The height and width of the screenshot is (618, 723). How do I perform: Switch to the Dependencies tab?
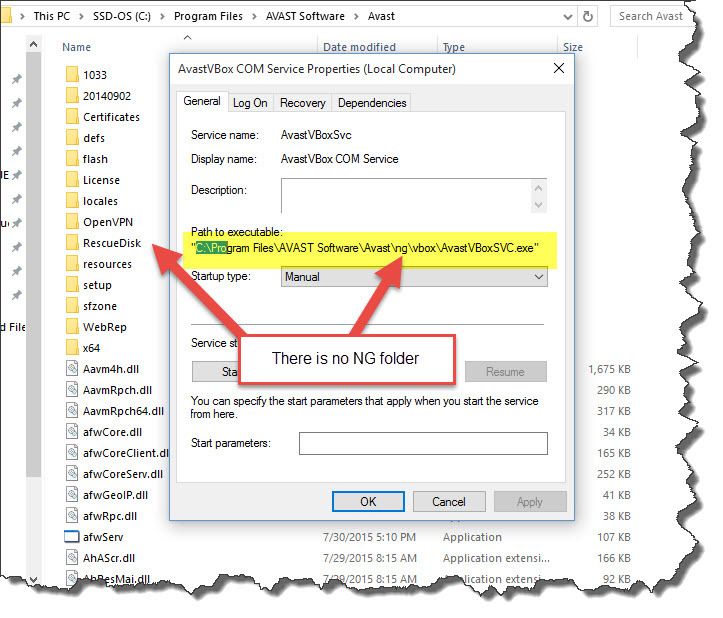click(x=372, y=103)
